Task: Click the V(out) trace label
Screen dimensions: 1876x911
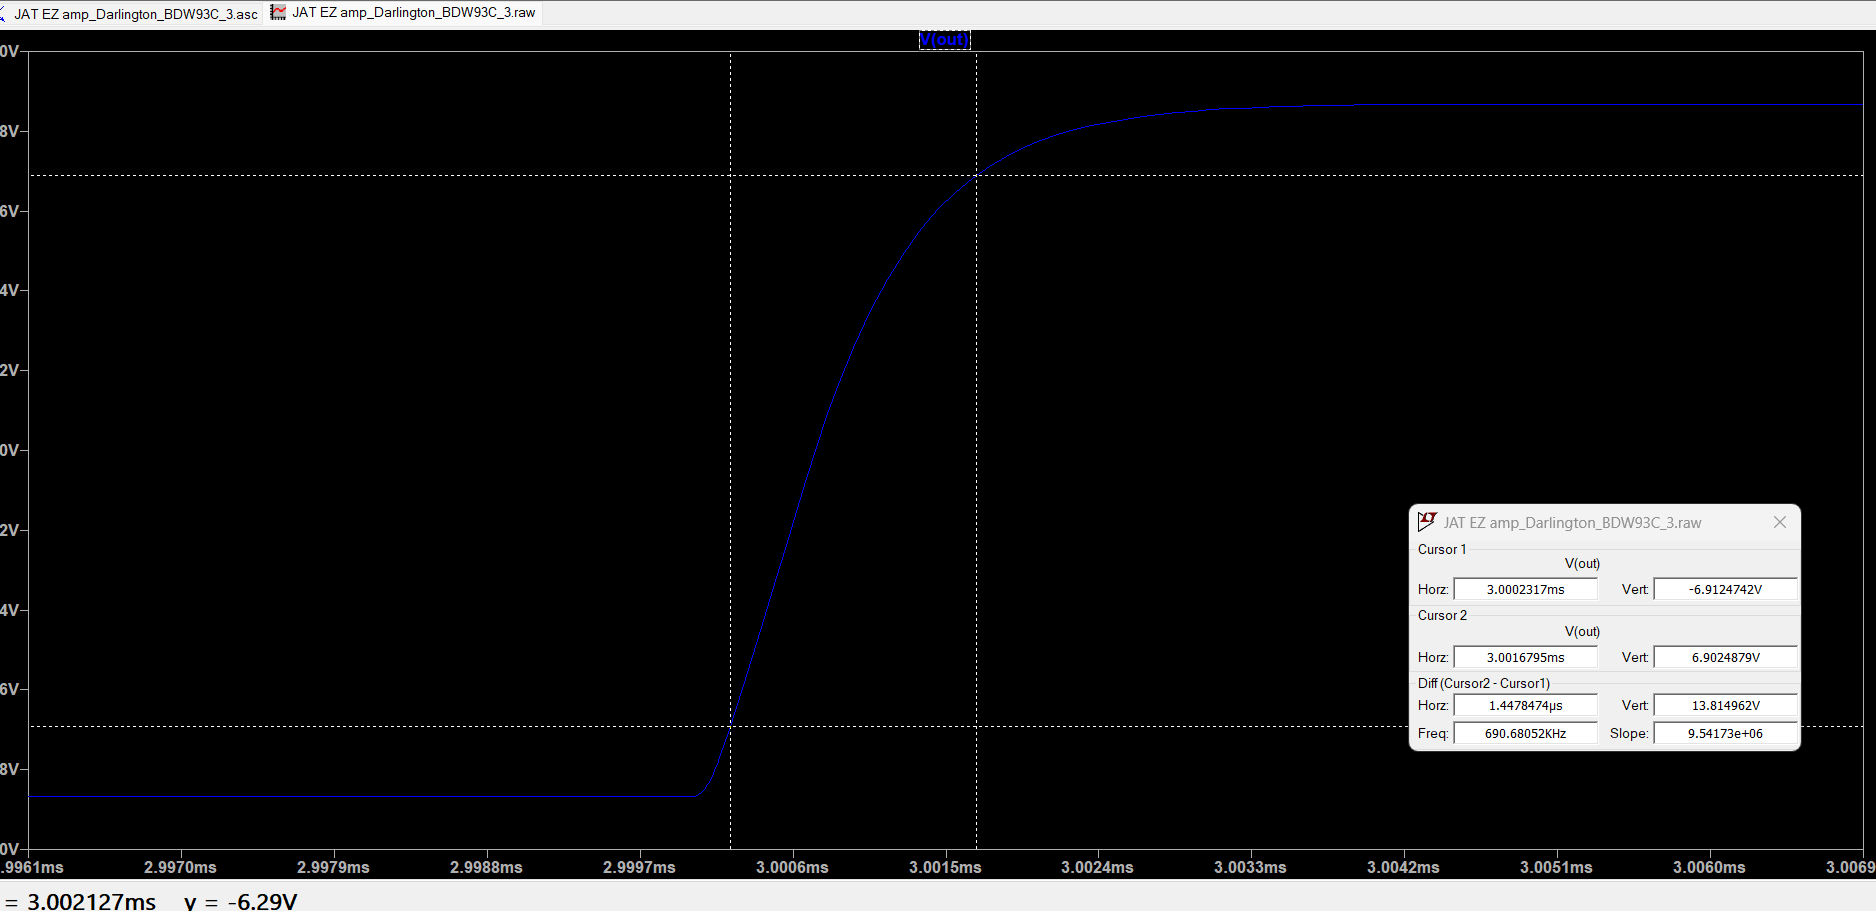Action: [944, 40]
